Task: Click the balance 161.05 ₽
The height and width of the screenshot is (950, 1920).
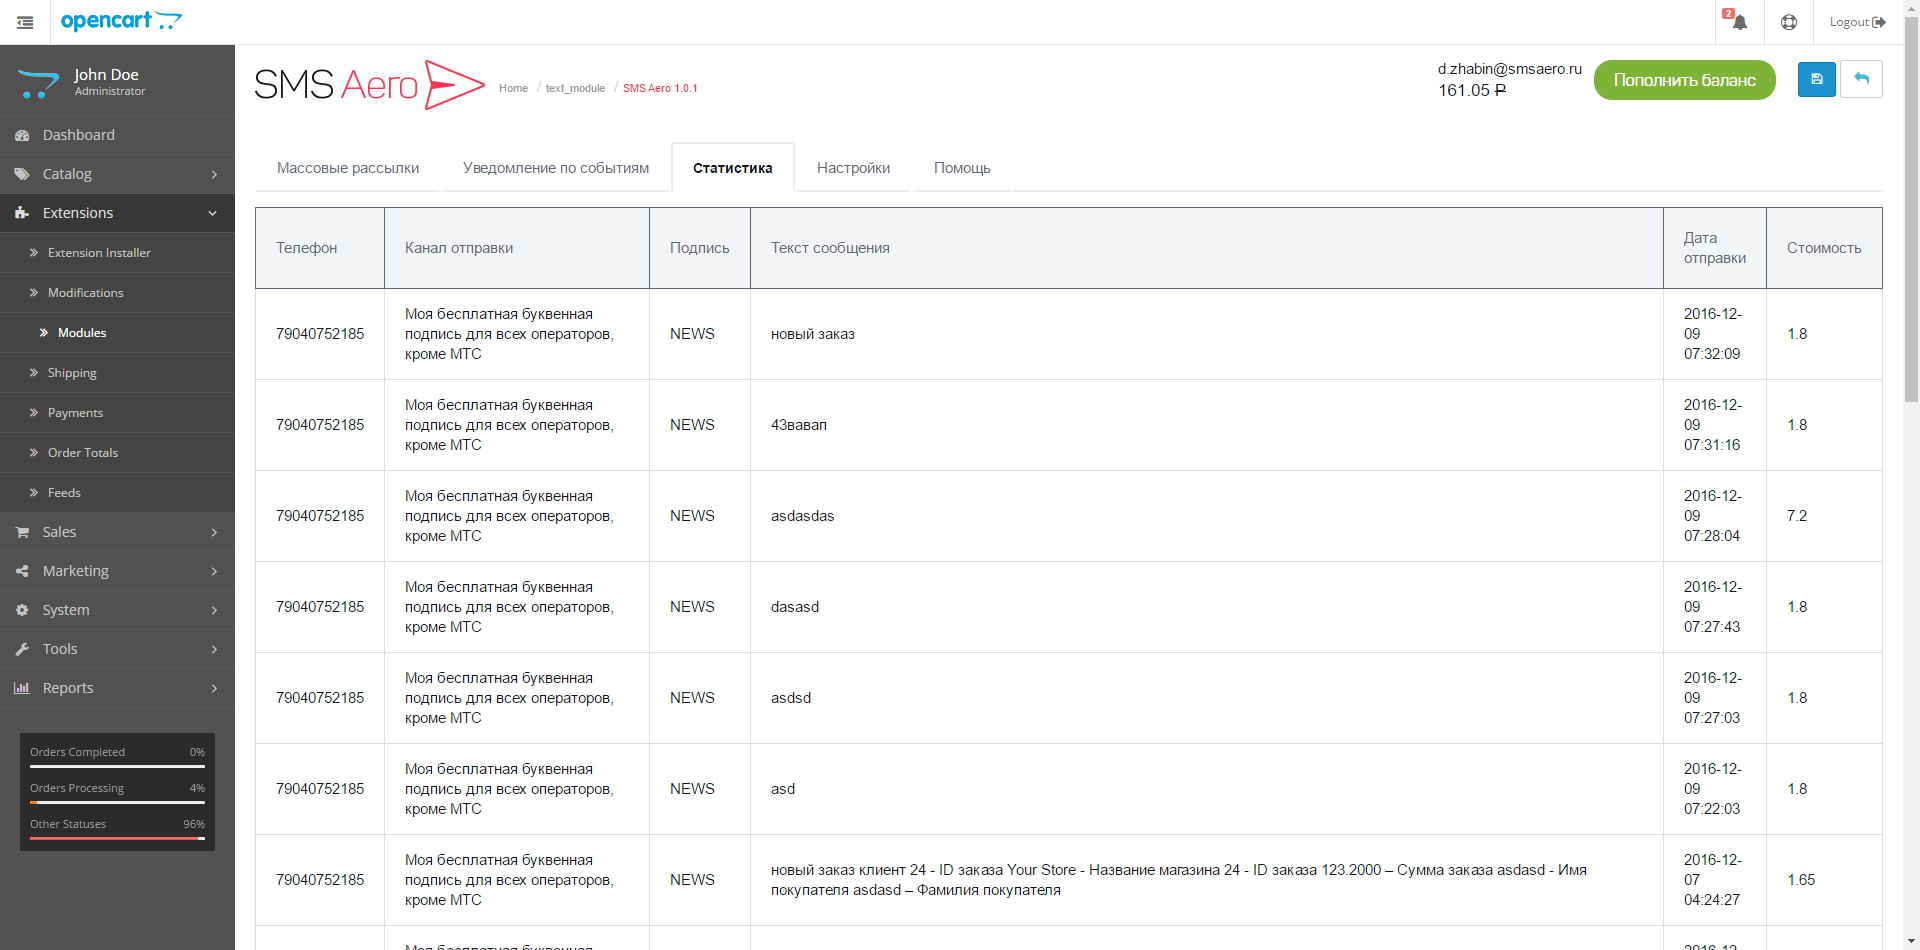Action: tap(1472, 90)
